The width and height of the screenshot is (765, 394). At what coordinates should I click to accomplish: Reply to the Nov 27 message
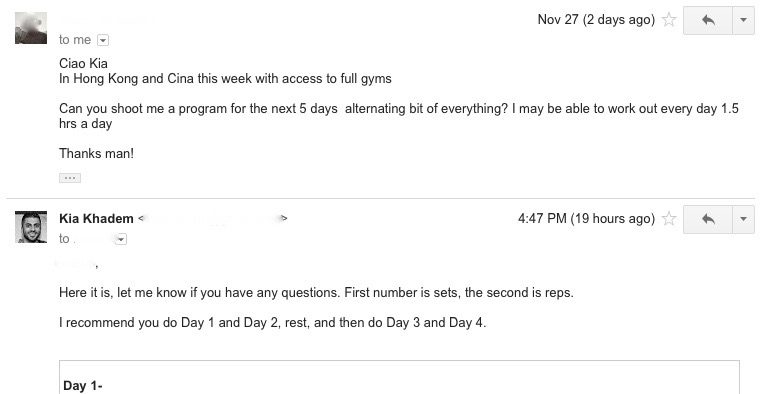coord(708,20)
